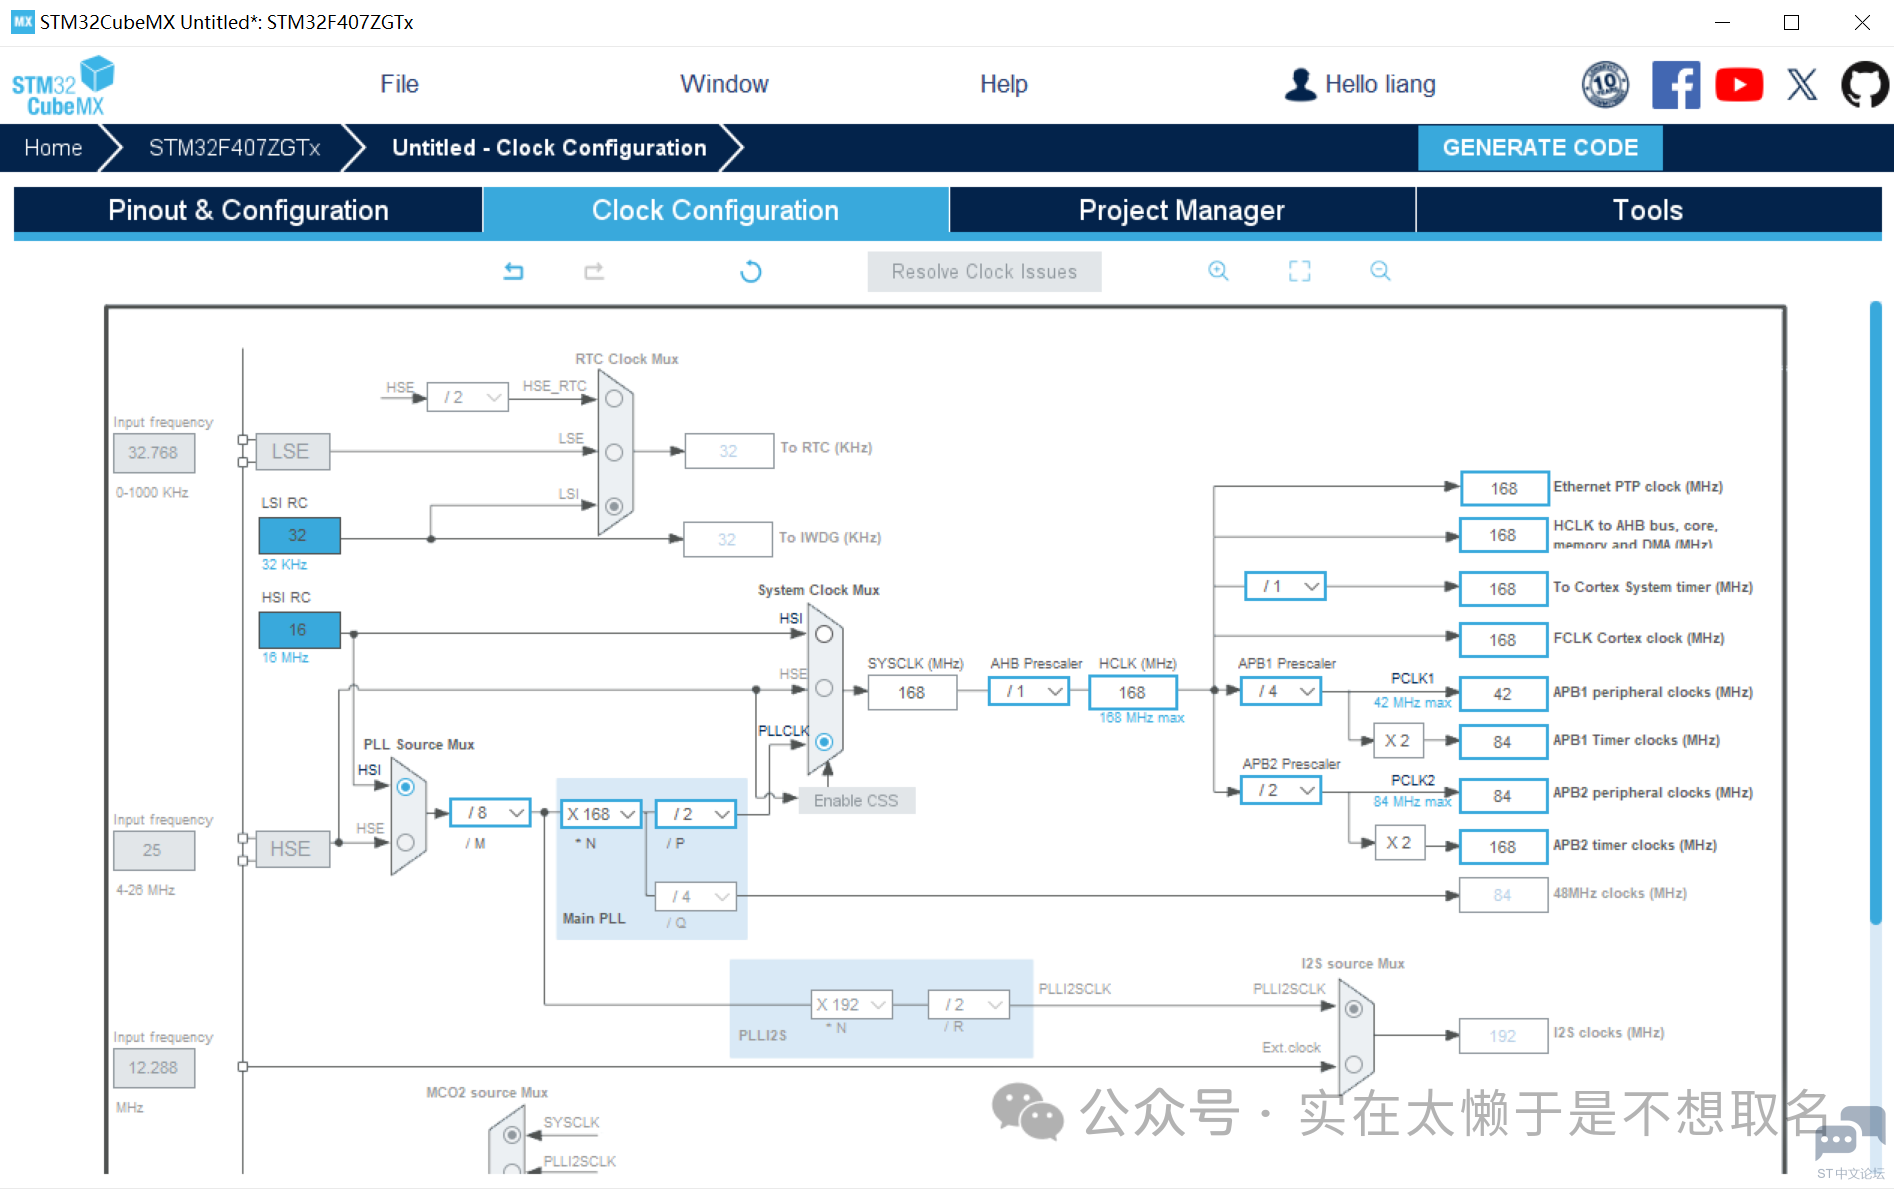Select HSE in System Clock Mux
The height and width of the screenshot is (1189, 1894).
824,688
